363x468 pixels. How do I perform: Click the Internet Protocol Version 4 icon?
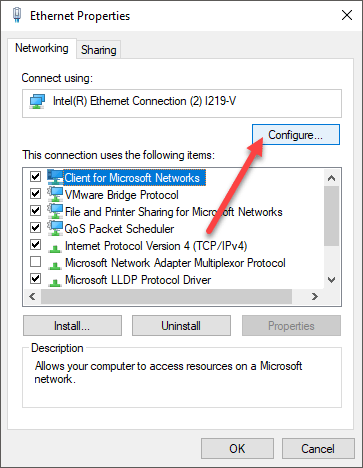[x=55, y=248]
